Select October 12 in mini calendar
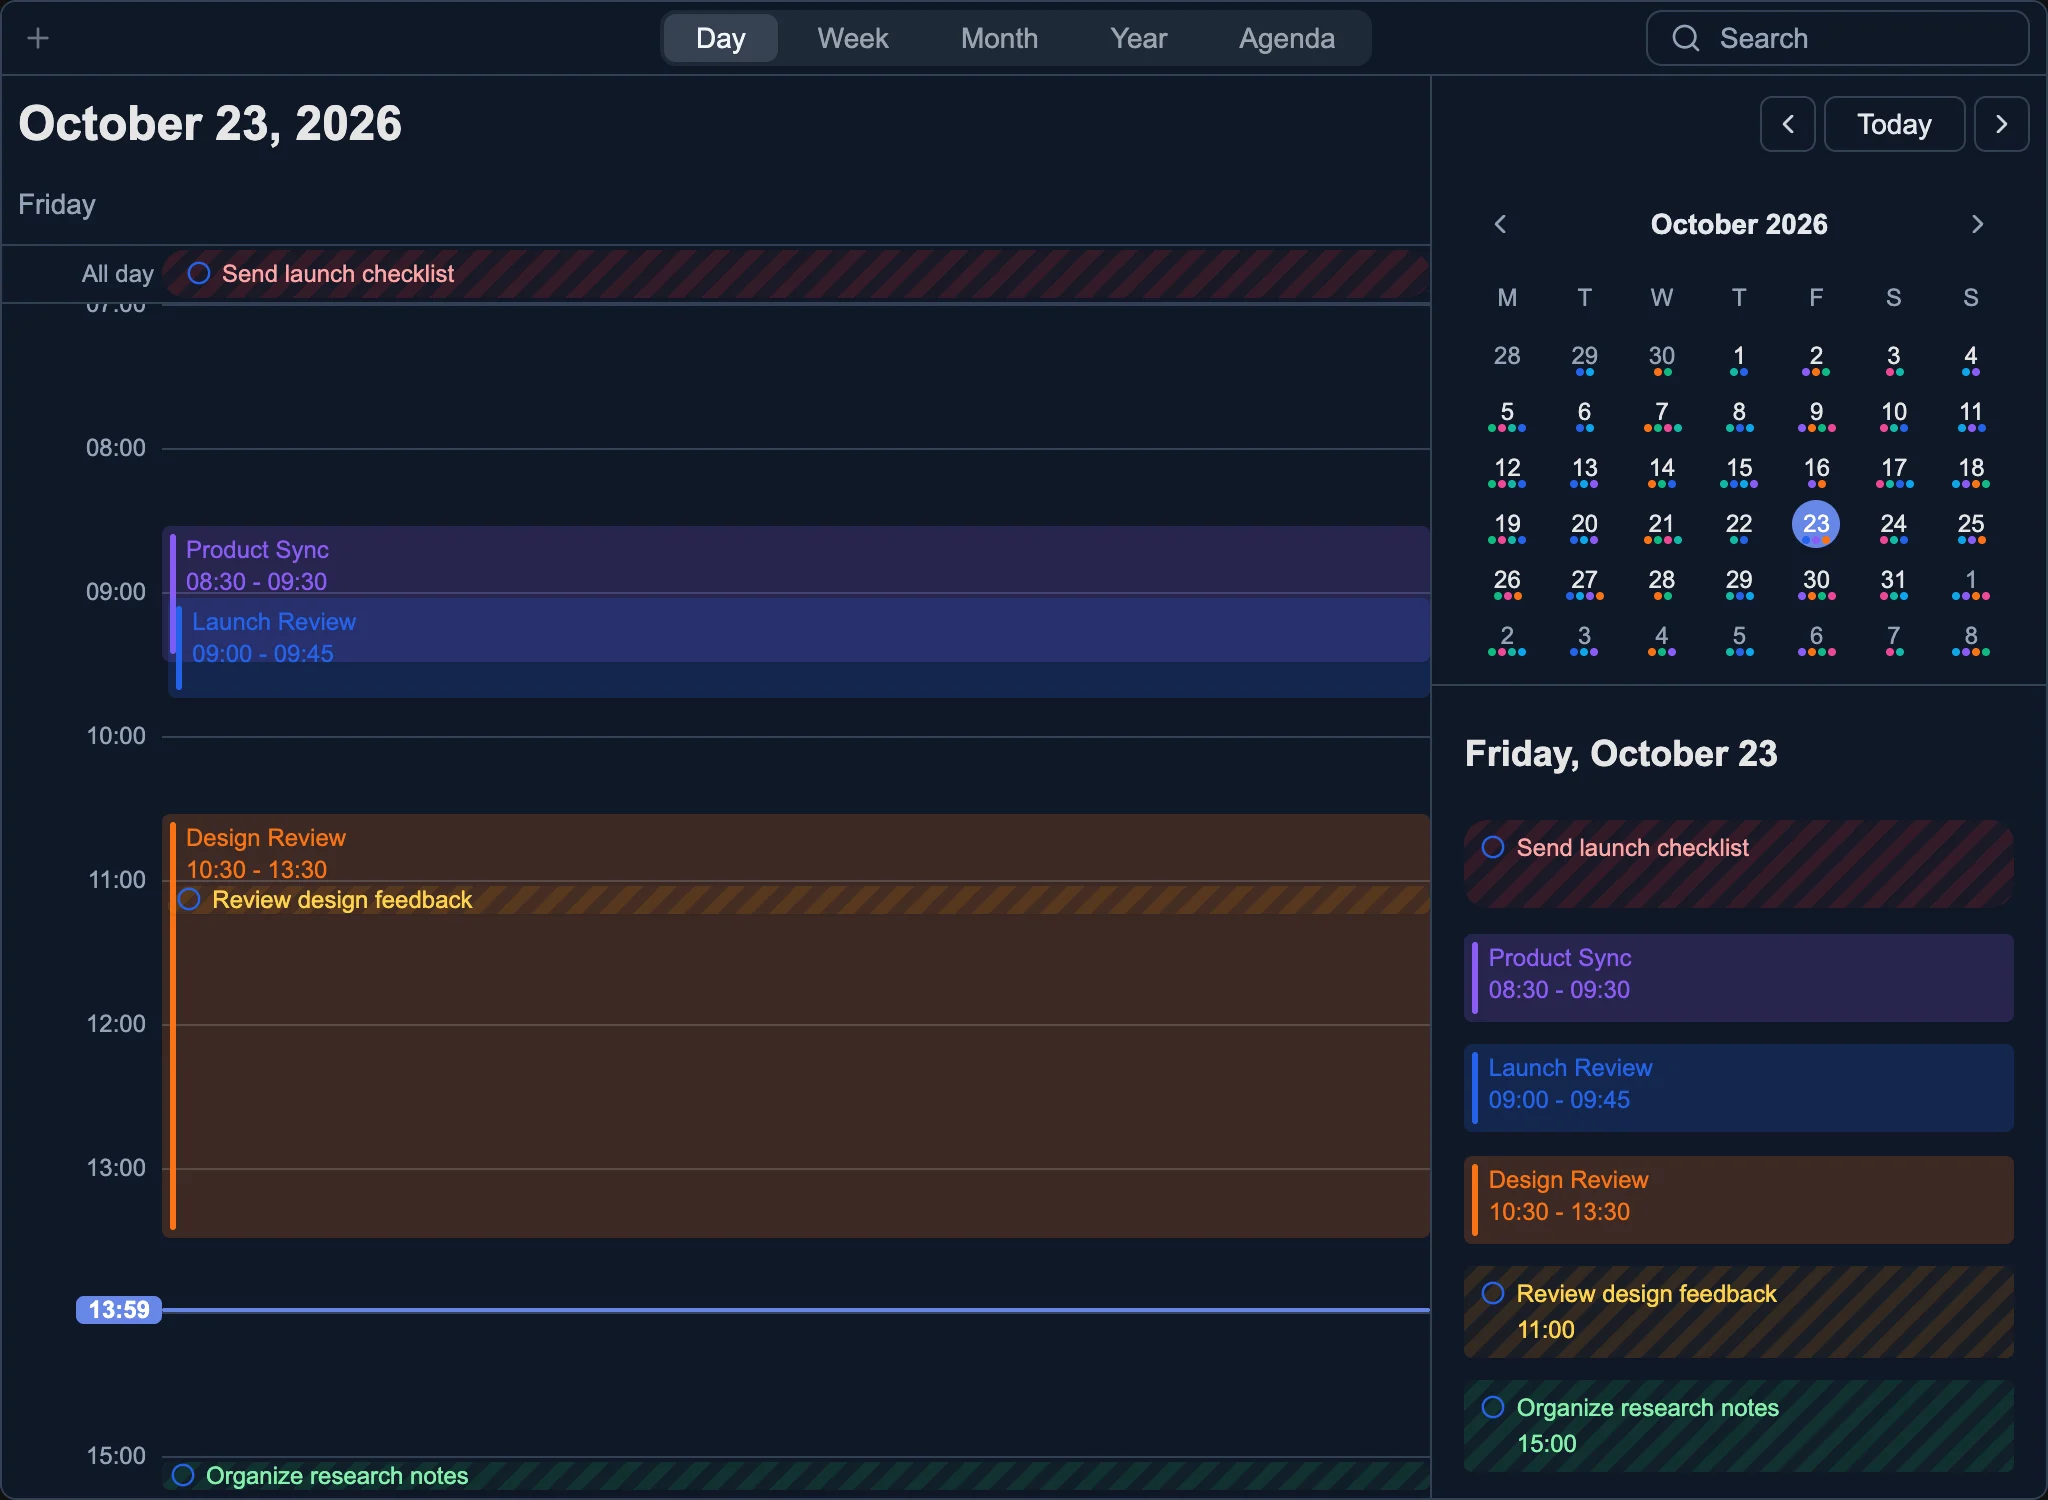This screenshot has width=2048, height=1500. click(1507, 469)
